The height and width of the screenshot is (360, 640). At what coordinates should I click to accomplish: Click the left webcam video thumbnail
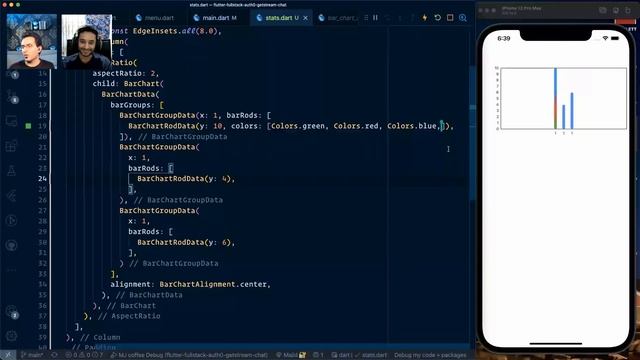click(32, 41)
